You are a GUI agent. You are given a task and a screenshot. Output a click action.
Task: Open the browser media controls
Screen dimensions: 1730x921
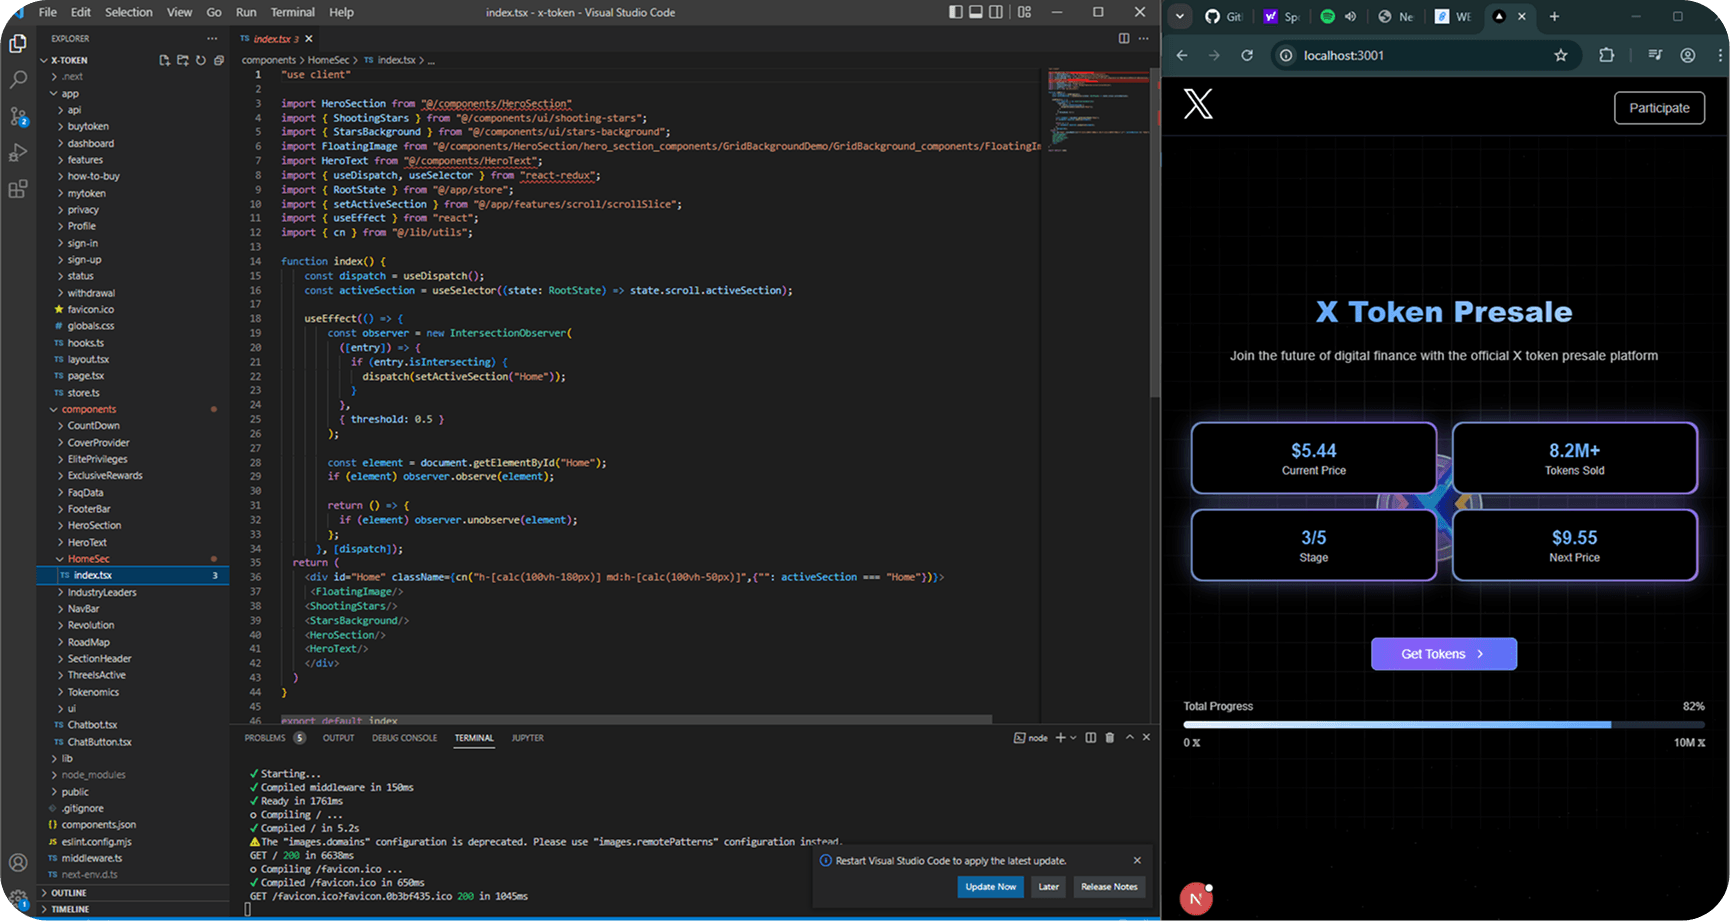click(x=1655, y=55)
